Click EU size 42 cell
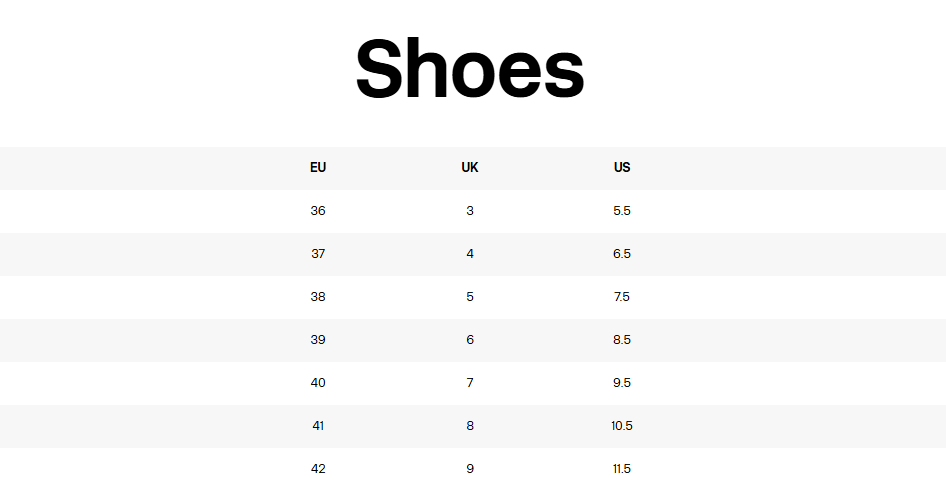This screenshot has height=500, width=946. [x=318, y=469]
